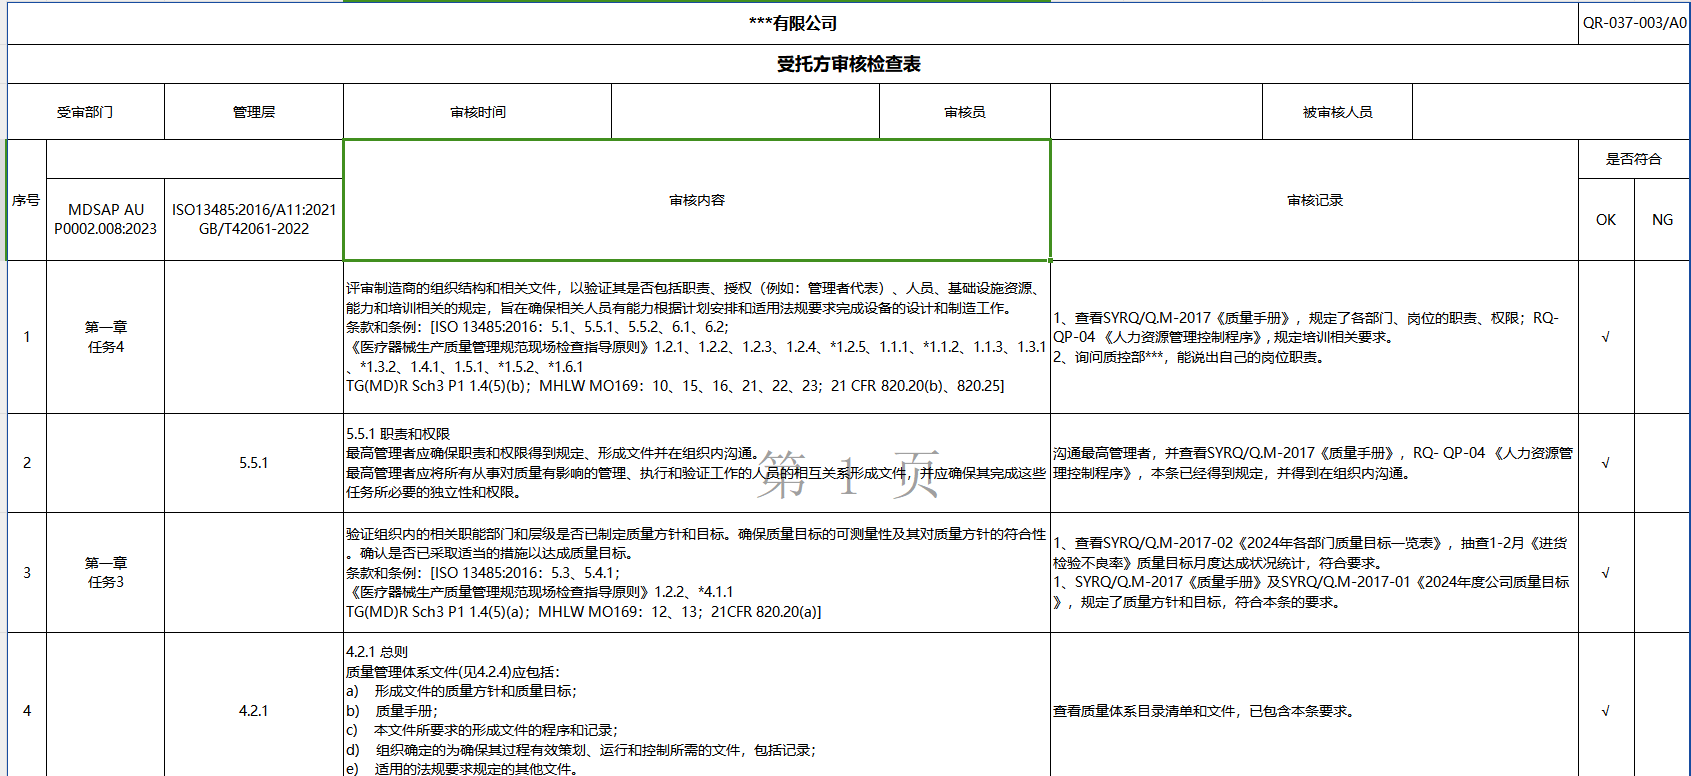Viewport: 1691px width, 776px height.
Task: Select the 是否符合 header cell
Action: click(1634, 159)
